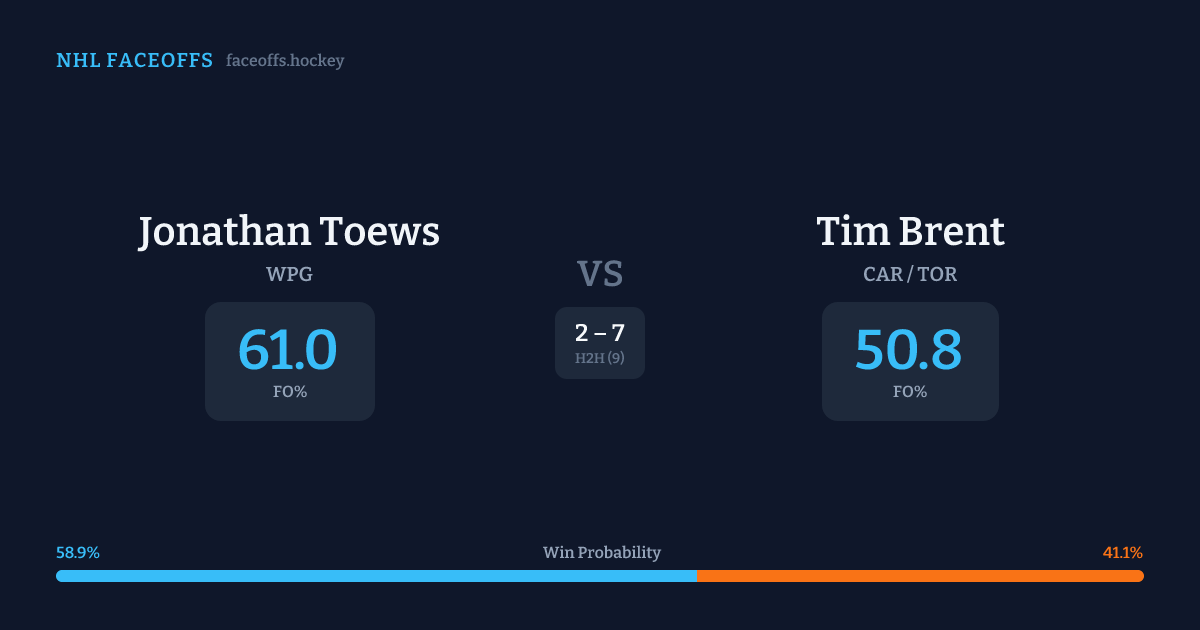Image resolution: width=1200 pixels, height=630 pixels.
Task: Click the WPG team label
Action: 289,274
